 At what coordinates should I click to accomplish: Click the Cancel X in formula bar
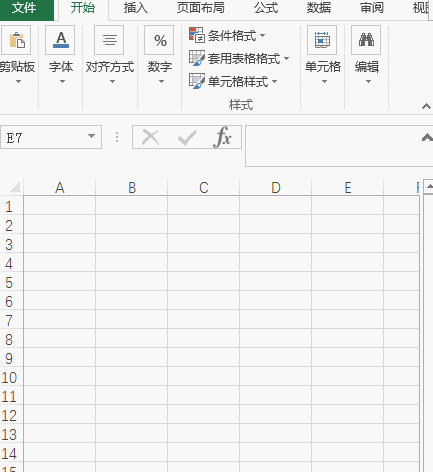pyautogui.click(x=151, y=137)
